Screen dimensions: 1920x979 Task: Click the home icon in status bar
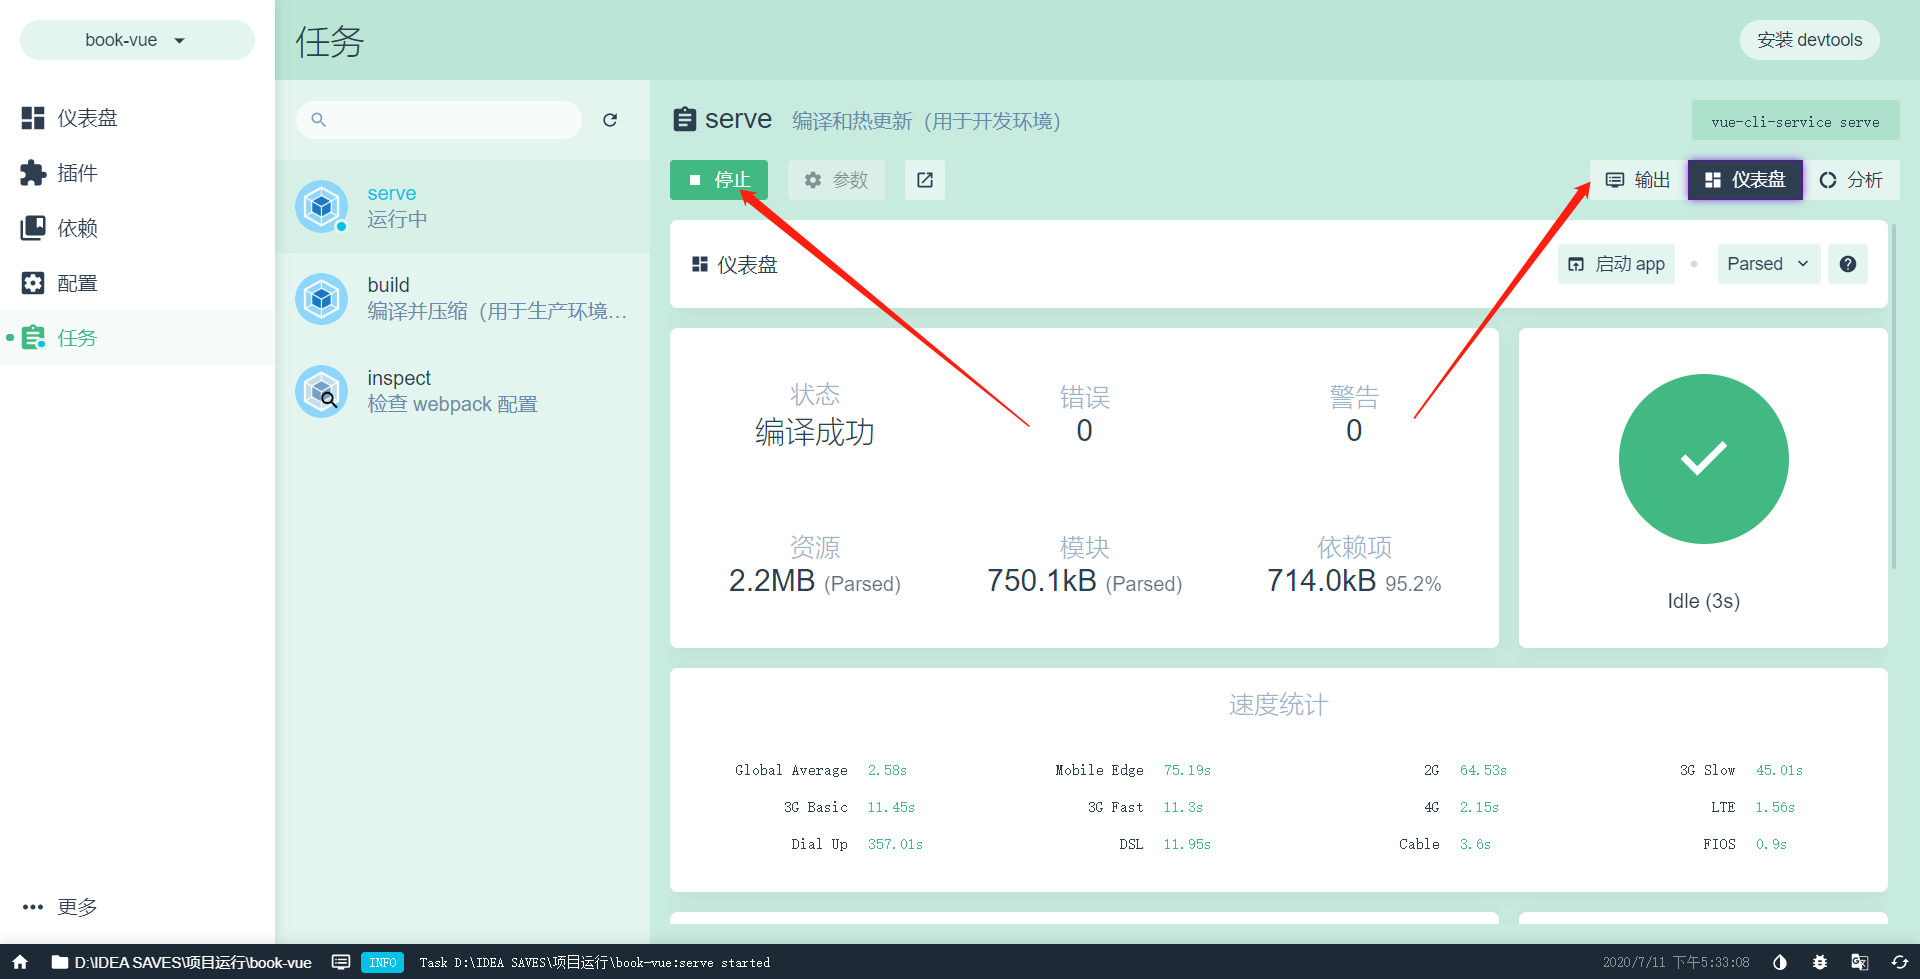point(20,962)
